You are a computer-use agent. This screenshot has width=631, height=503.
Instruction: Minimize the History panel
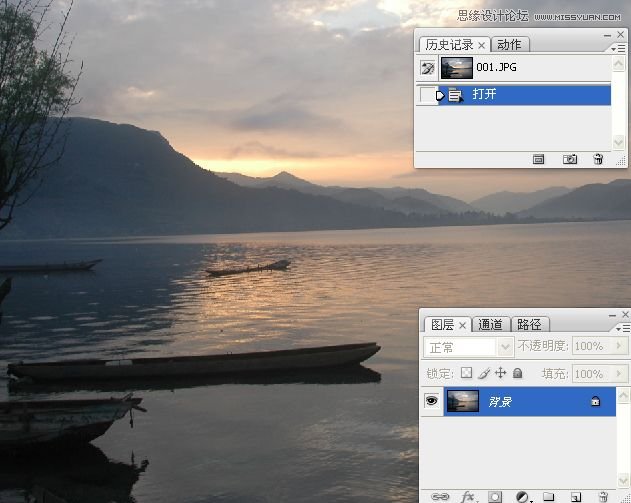[x=608, y=35]
